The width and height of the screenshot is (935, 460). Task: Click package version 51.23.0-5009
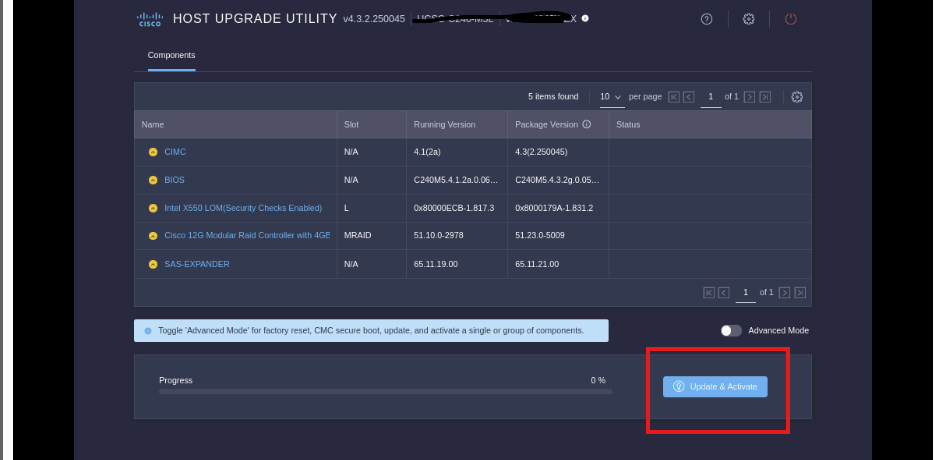[x=540, y=236]
